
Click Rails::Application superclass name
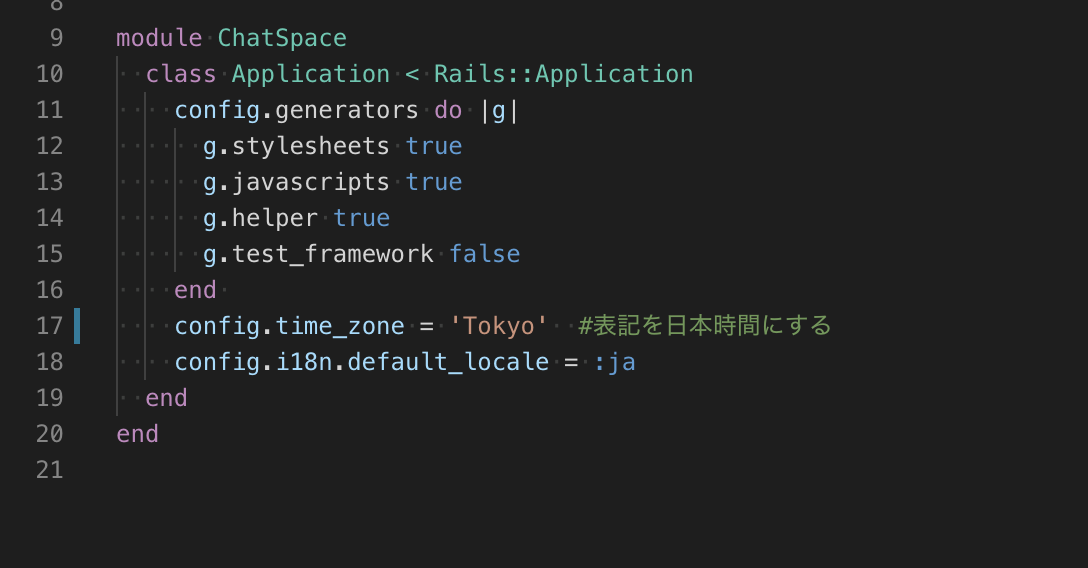pos(563,74)
